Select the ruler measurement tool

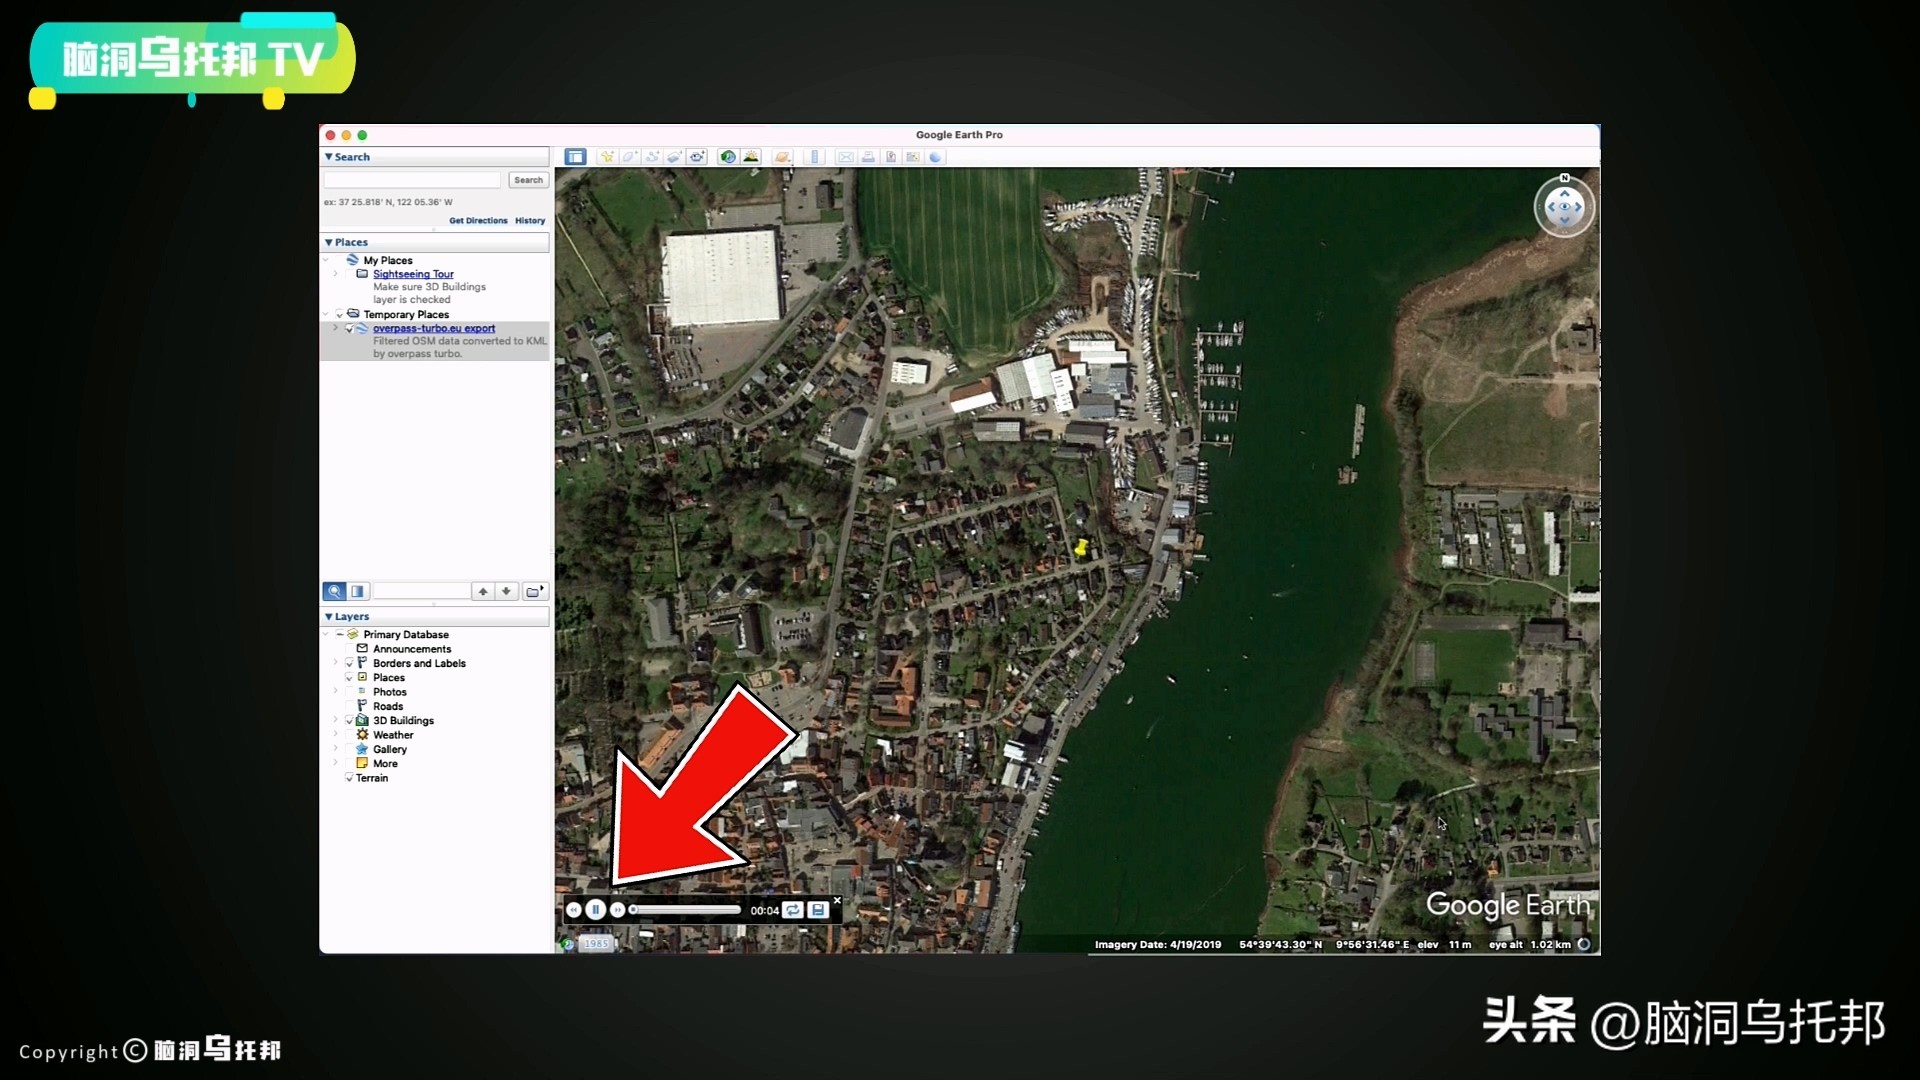click(814, 157)
